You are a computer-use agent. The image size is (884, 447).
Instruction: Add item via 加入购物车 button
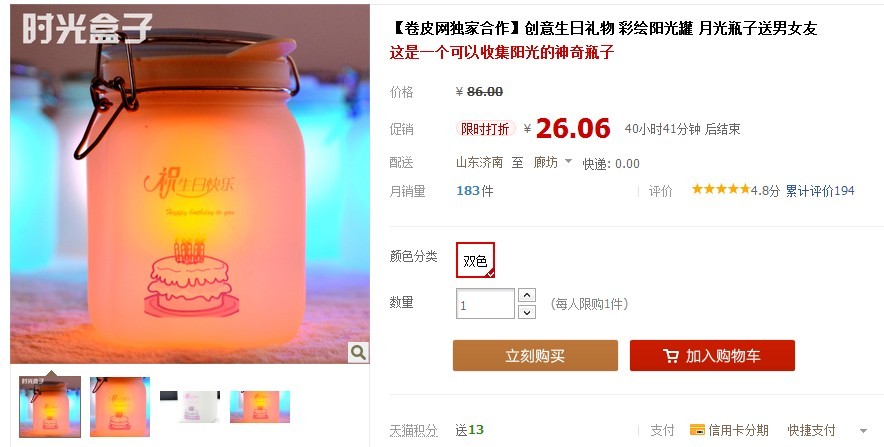712,356
